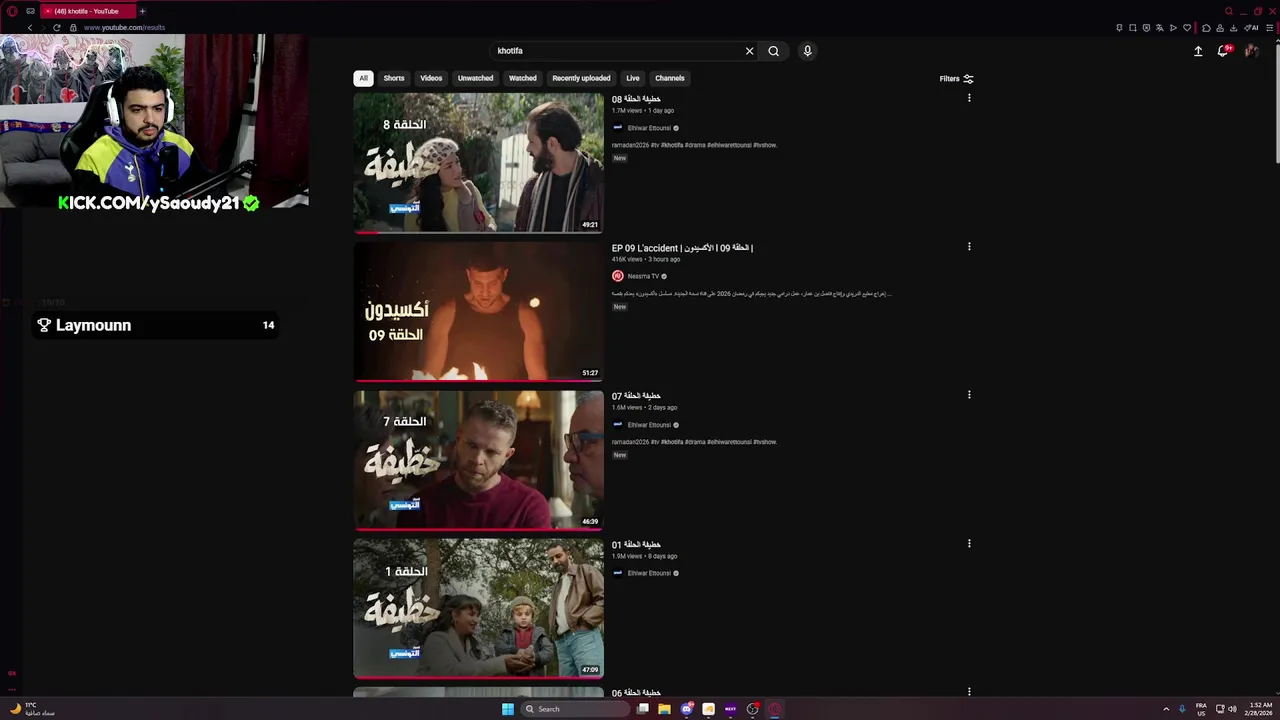Show hidden system tray icons chevron
This screenshot has width=1280, height=720.
point(1166,709)
